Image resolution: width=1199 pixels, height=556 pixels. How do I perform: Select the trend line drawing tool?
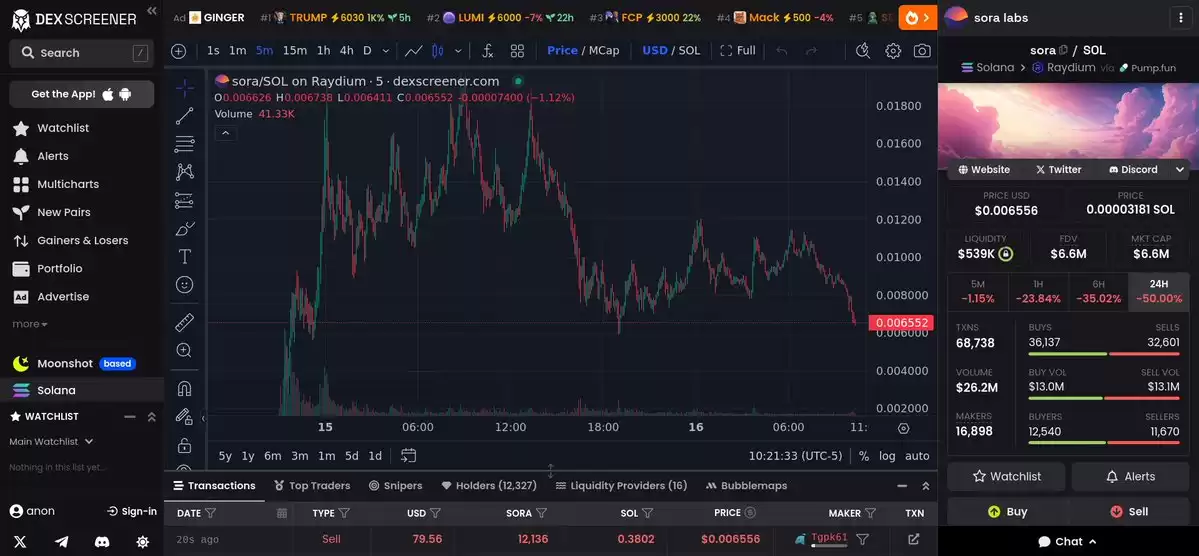pos(184,116)
